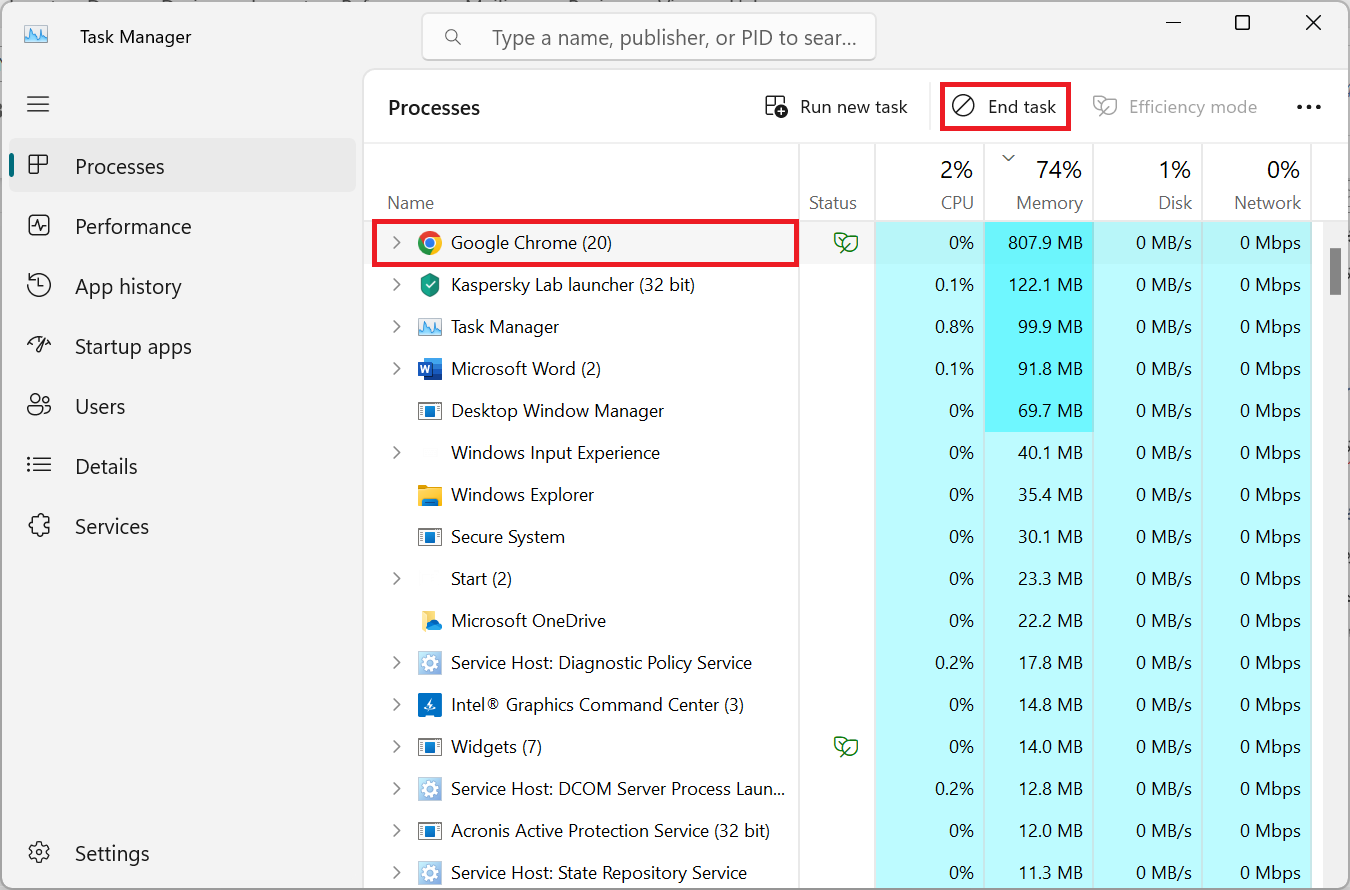
Task: Click the 91.8 MB memory cell for Word
Action: pyautogui.click(x=1039, y=369)
